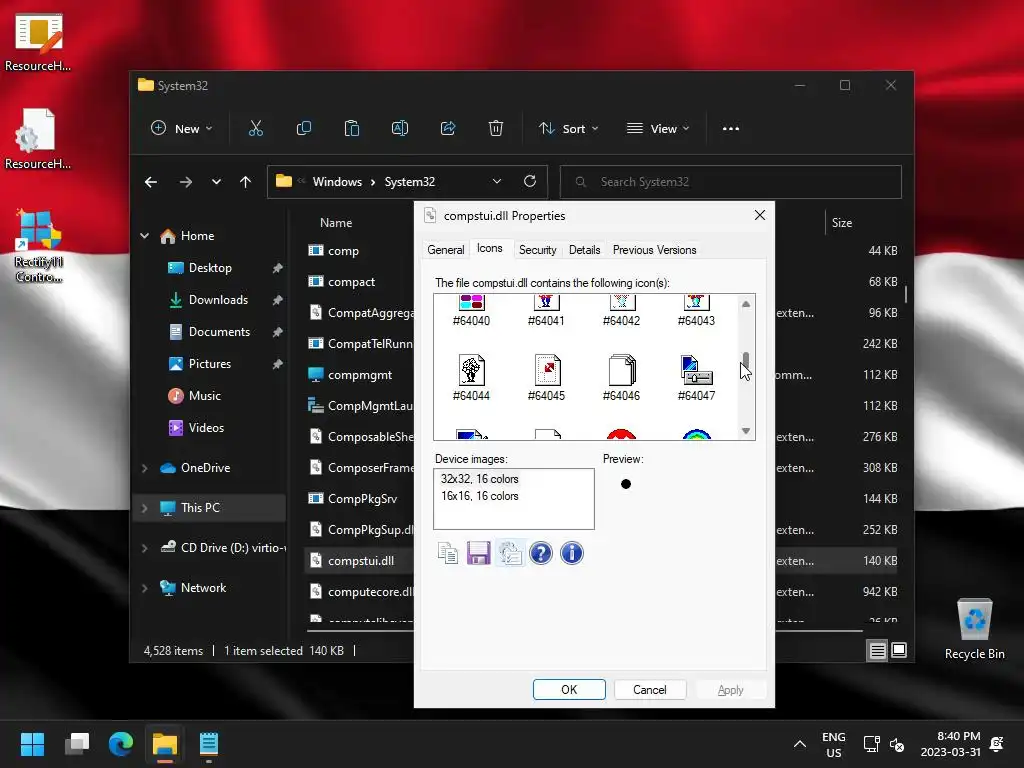Click the Copy icon in Explorer toolbar
Image resolution: width=1024 pixels, height=768 pixels.
304,129
